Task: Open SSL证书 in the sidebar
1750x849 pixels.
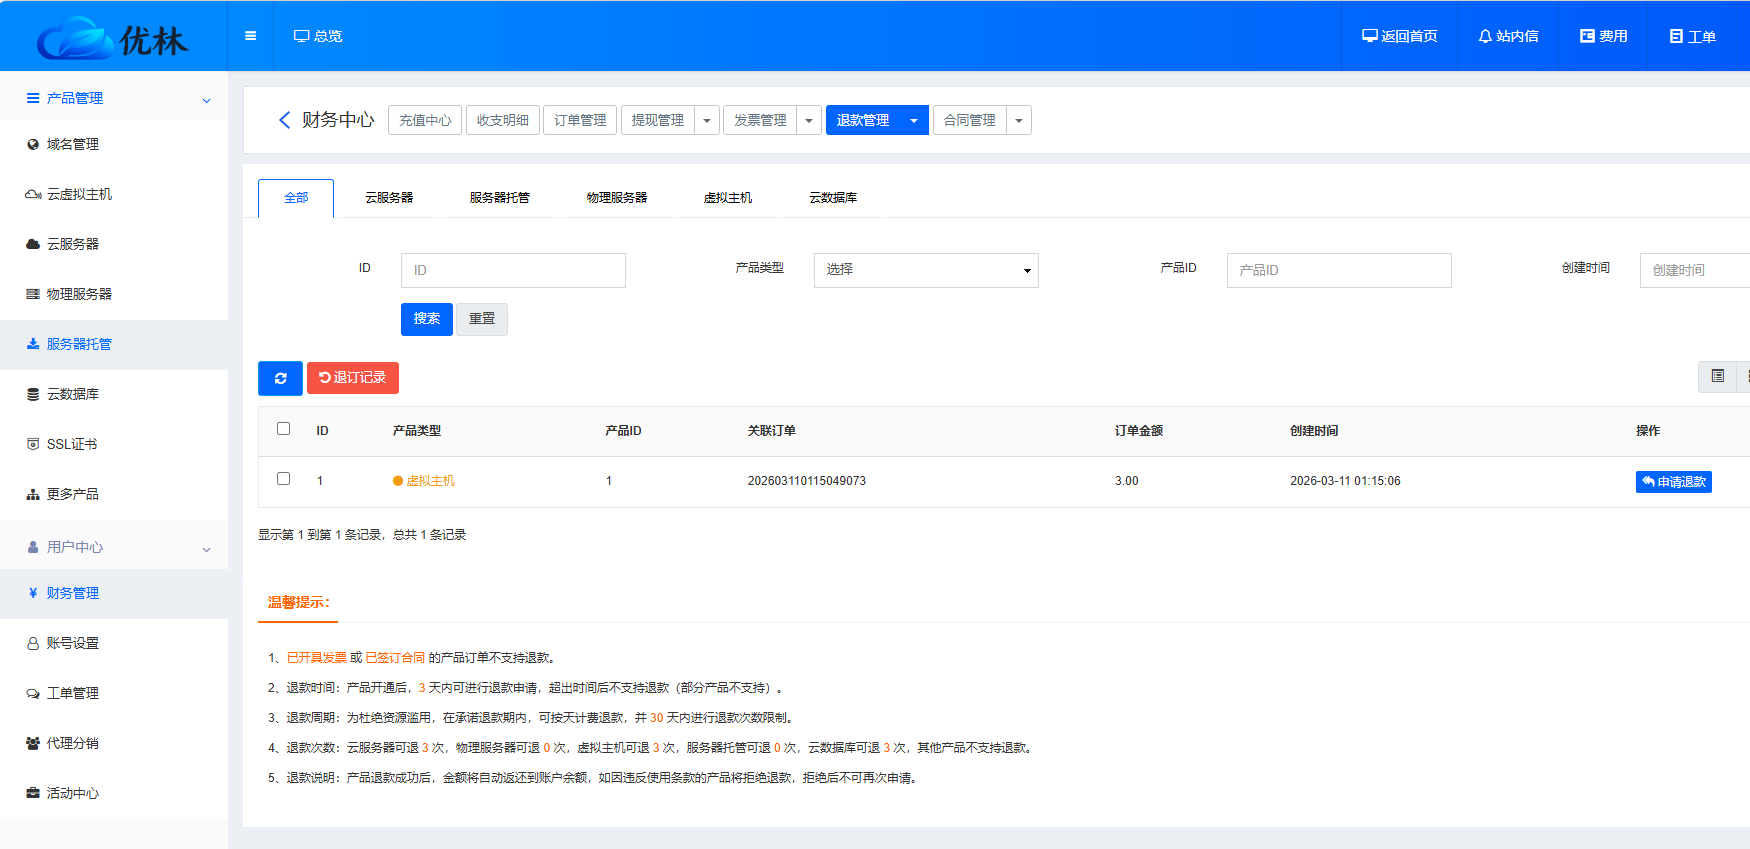Action: coord(72,444)
